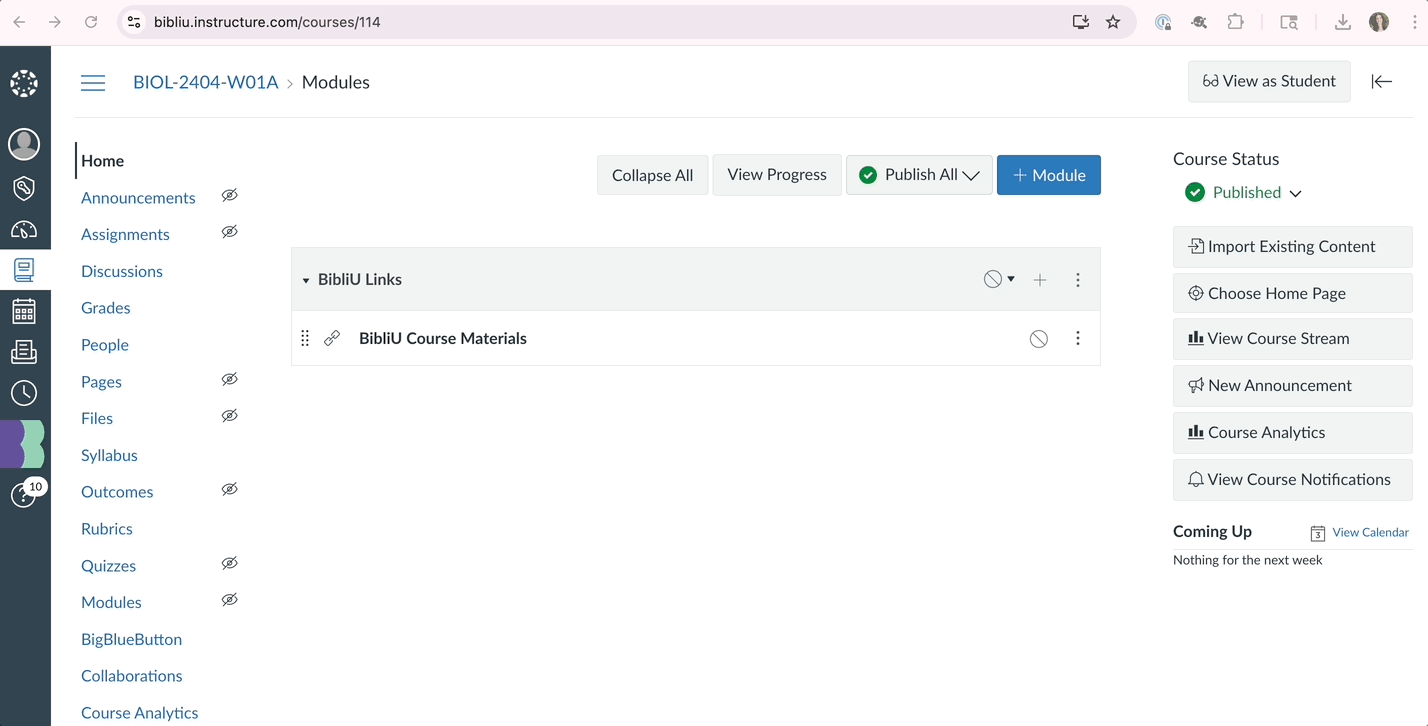Grab drag handle of BibliU Course Materials

(305, 339)
